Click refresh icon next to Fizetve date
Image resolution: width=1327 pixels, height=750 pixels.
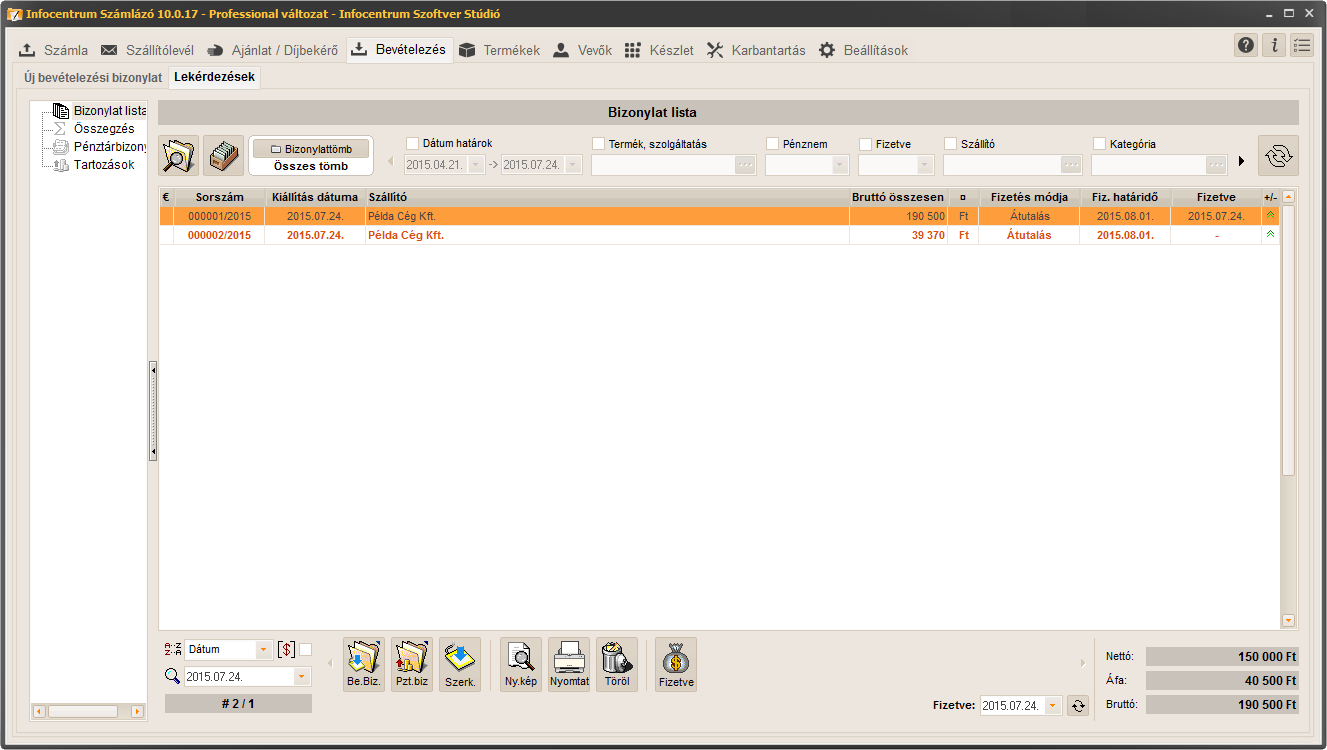coord(1077,706)
